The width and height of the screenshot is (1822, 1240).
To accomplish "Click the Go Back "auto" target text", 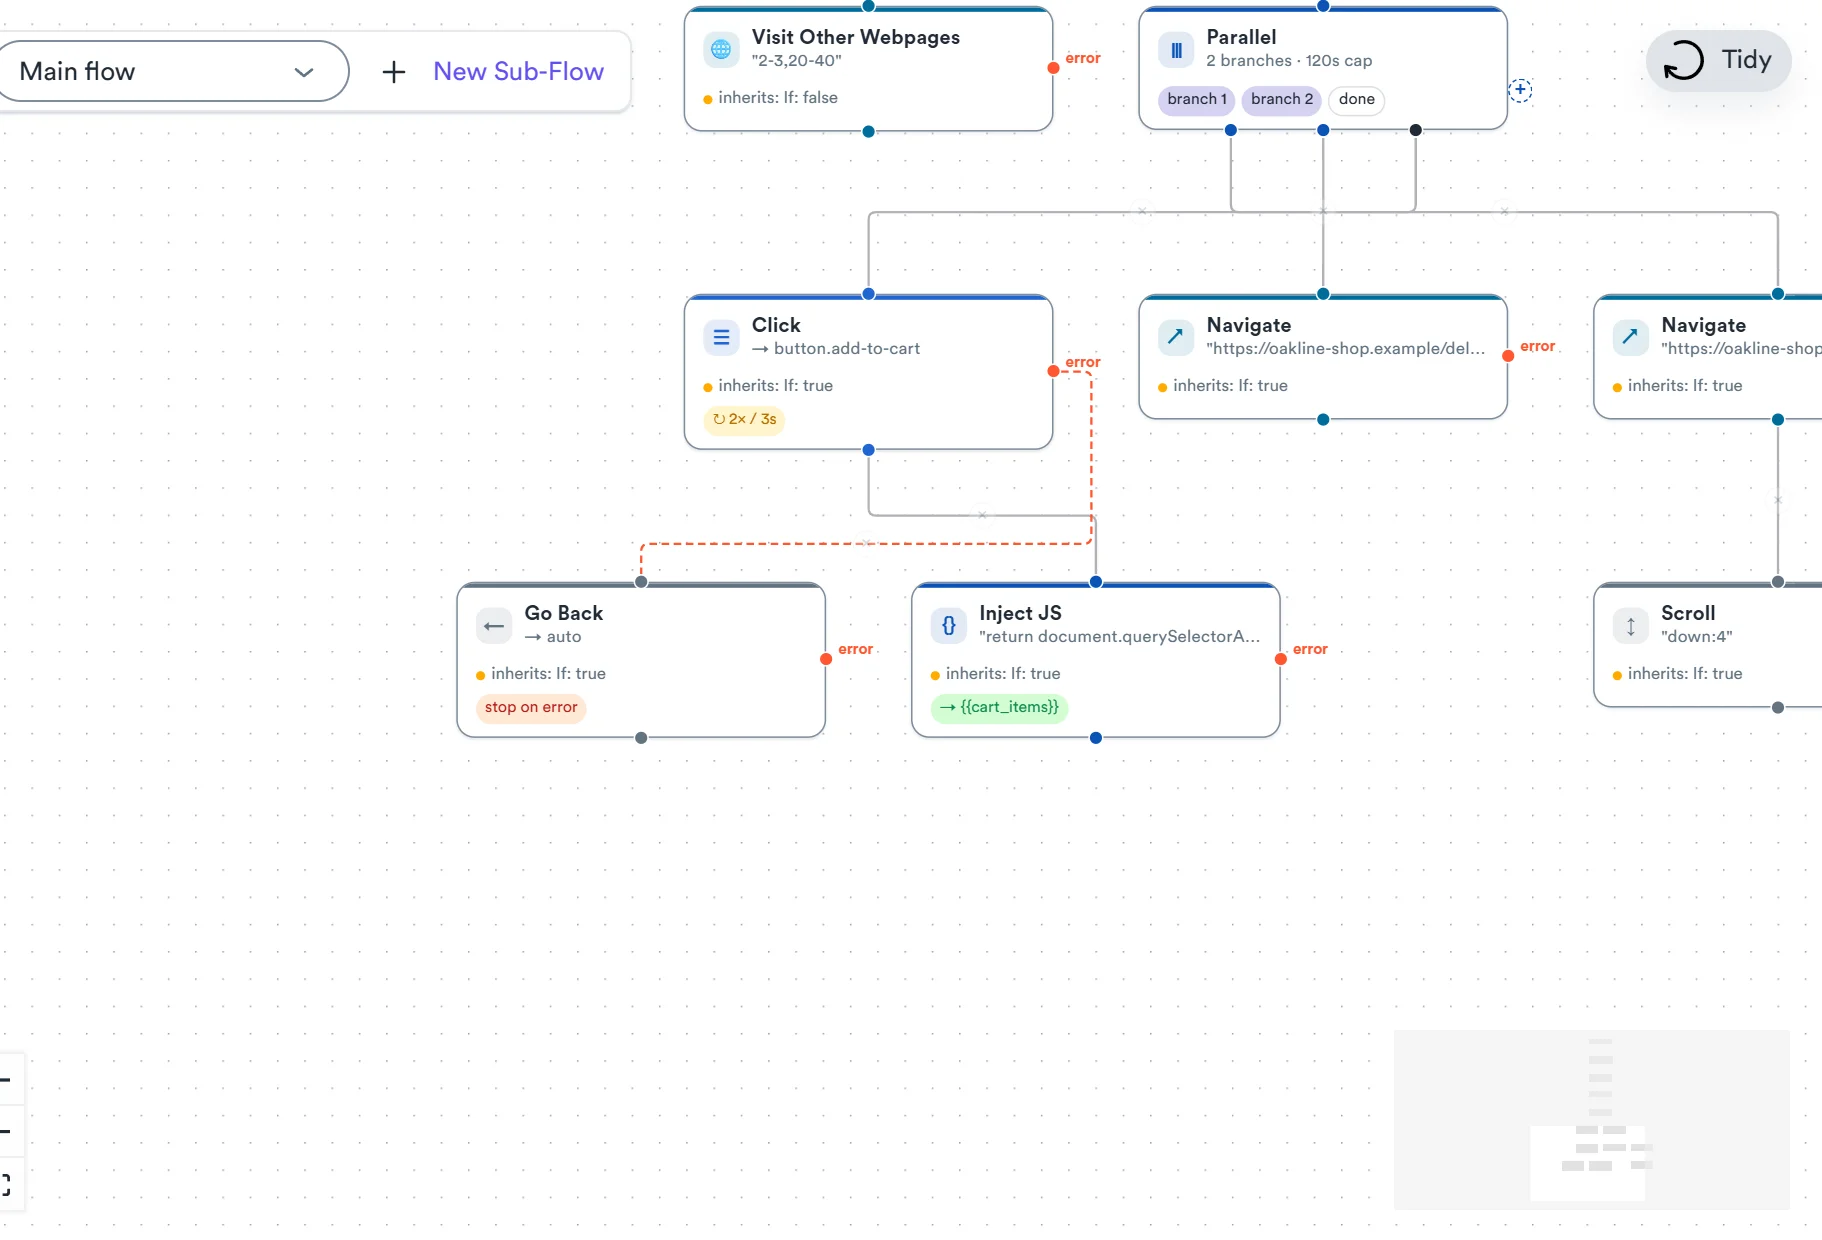I will tap(564, 637).
